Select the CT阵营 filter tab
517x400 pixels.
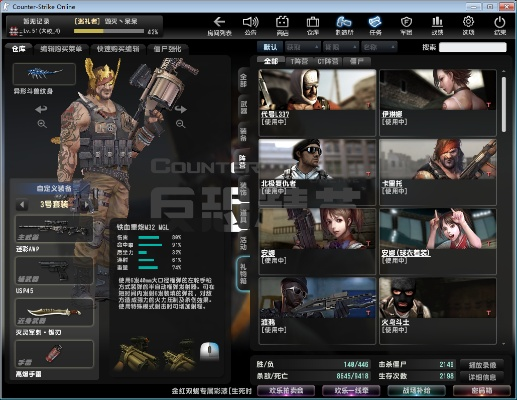327,61
